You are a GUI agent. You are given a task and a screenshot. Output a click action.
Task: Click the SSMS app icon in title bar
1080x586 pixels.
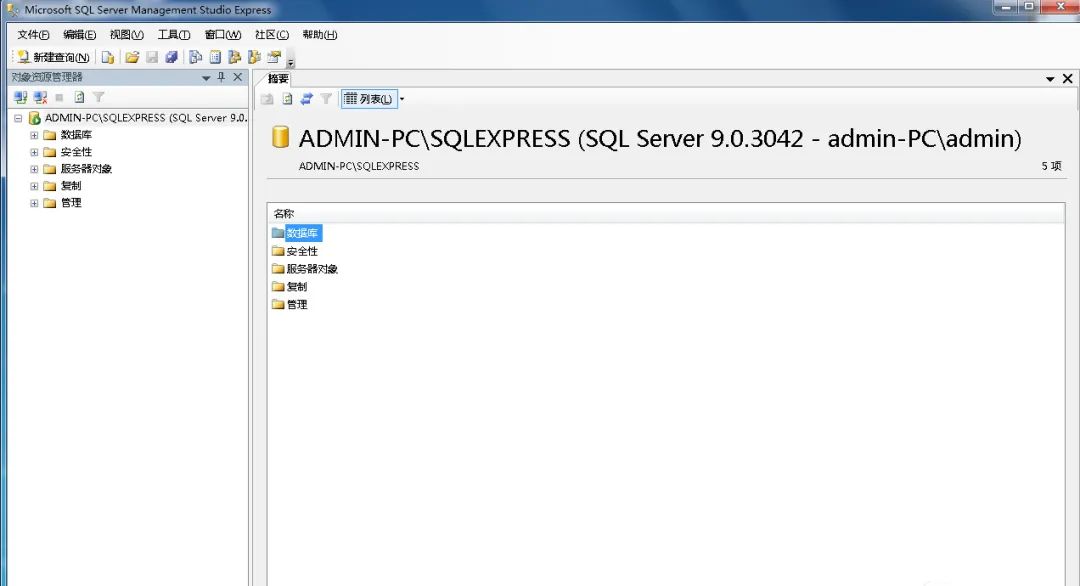click(x=12, y=10)
